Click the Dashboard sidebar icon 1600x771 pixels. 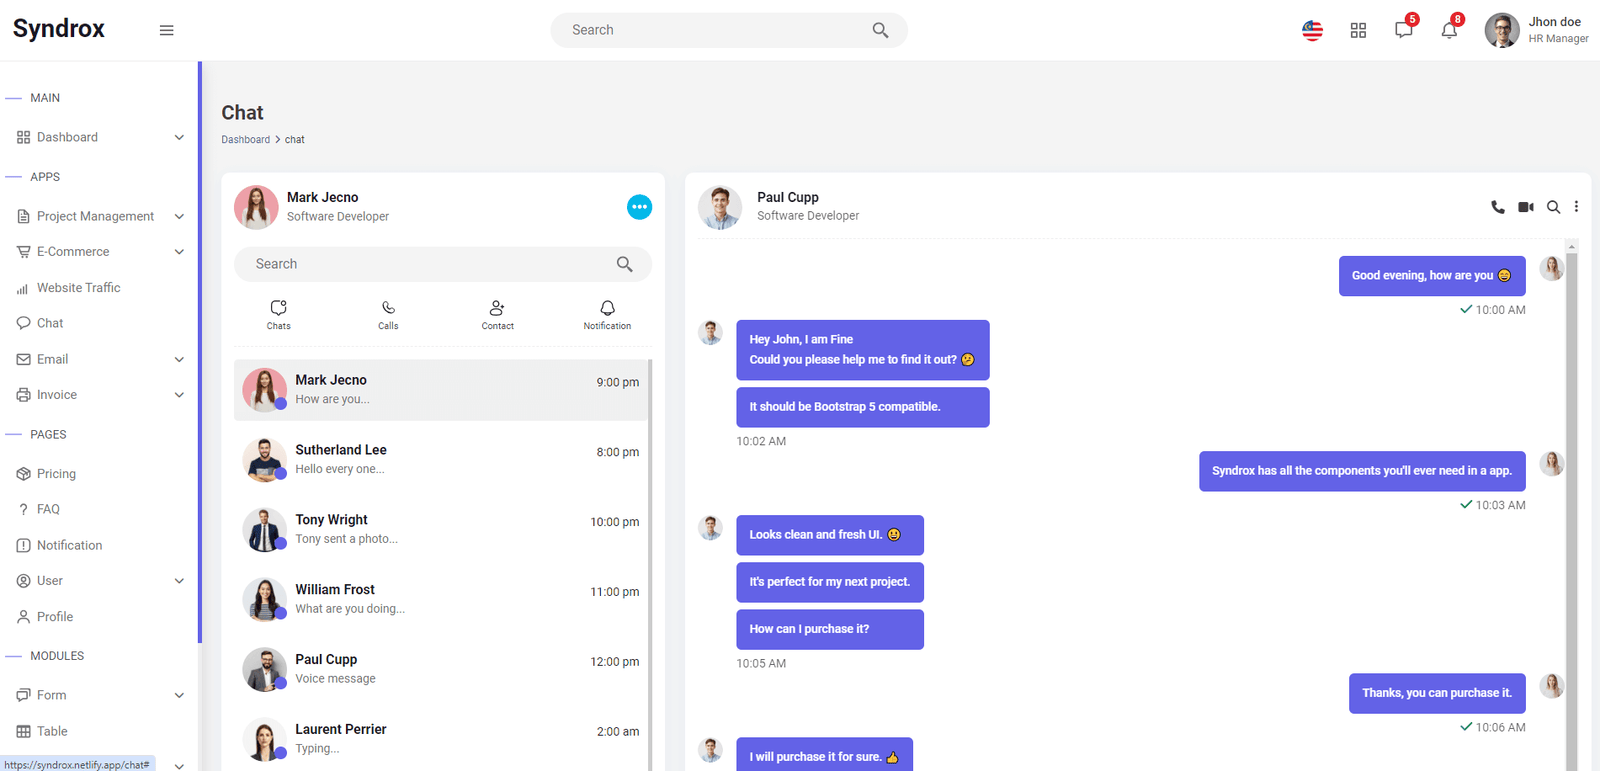[23, 137]
